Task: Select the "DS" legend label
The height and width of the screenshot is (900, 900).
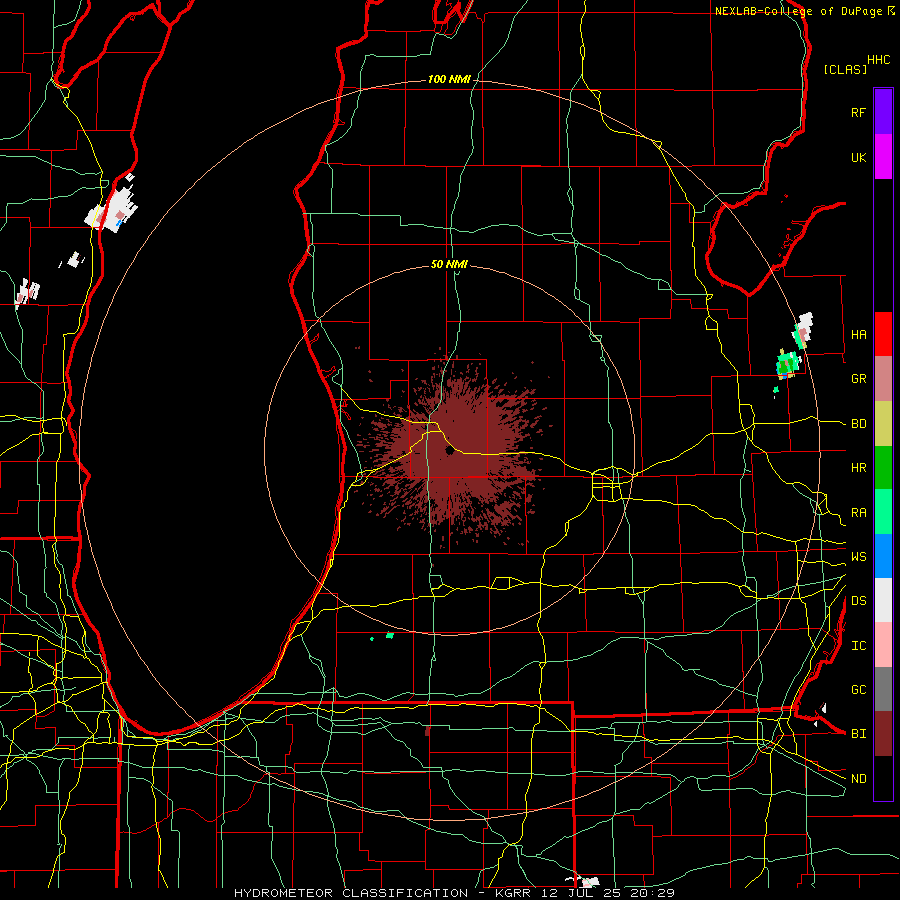Action: (x=858, y=601)
